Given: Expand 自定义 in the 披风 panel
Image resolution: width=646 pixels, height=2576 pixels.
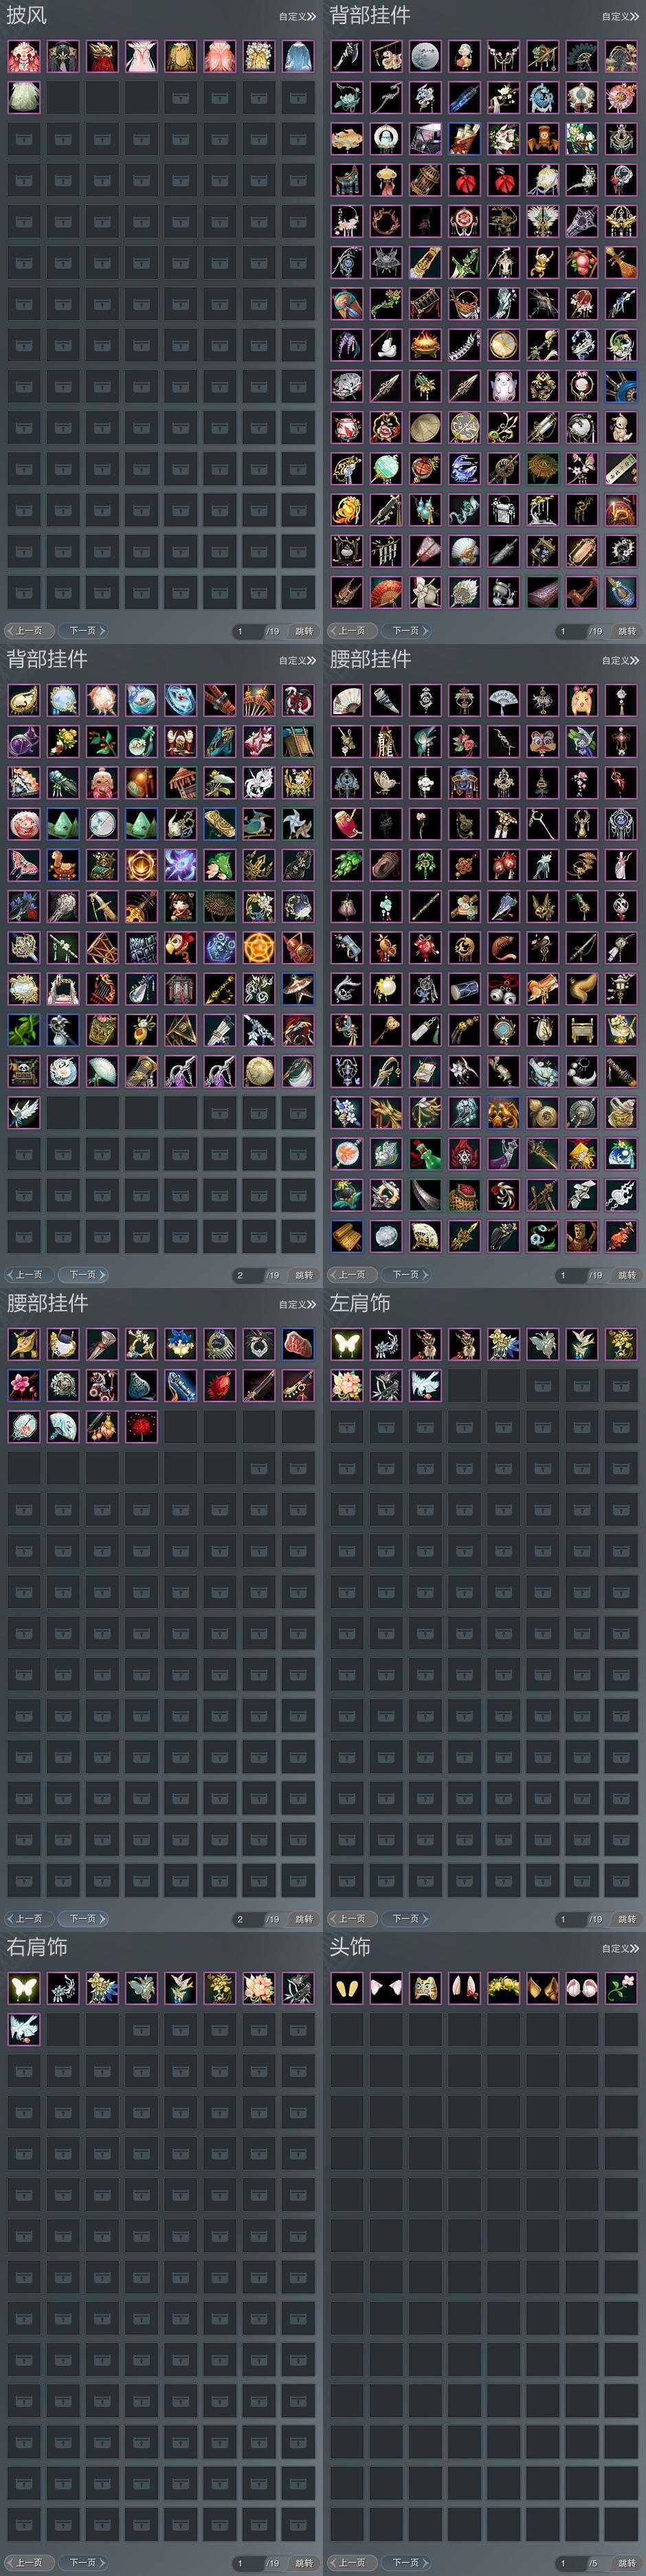Looking at the screenshot, I should (297, 16).
